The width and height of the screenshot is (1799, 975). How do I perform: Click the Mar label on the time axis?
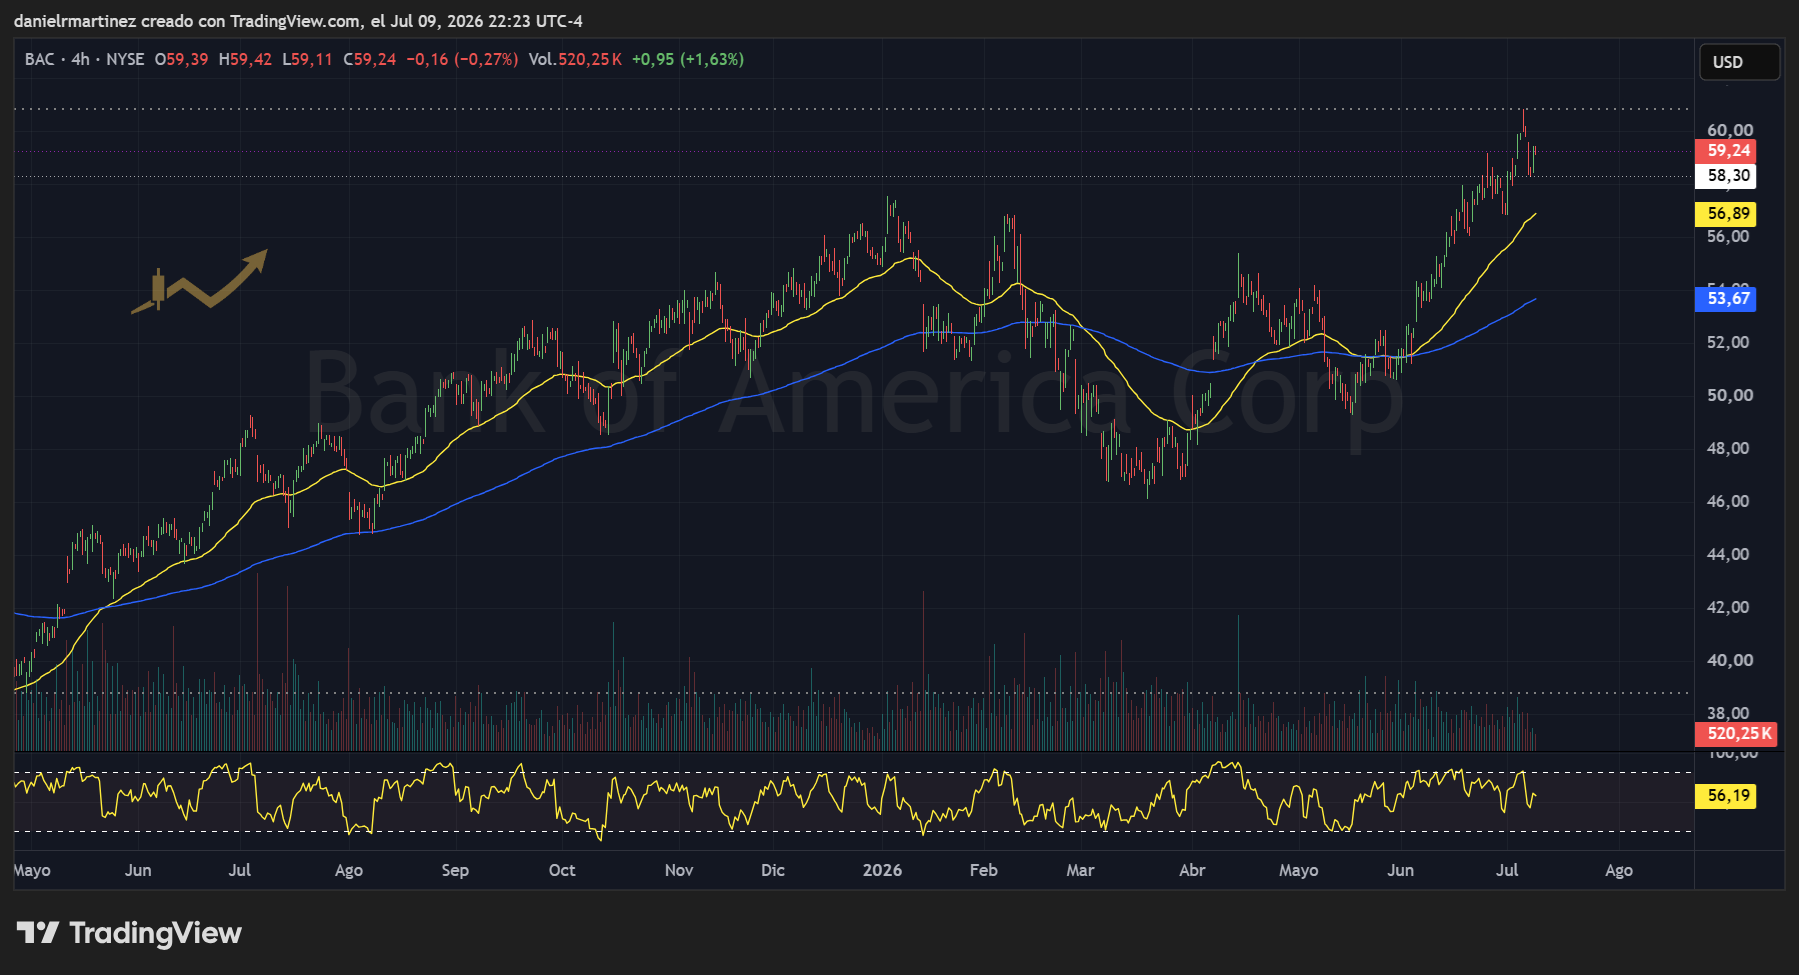[x=1080, y=871]
